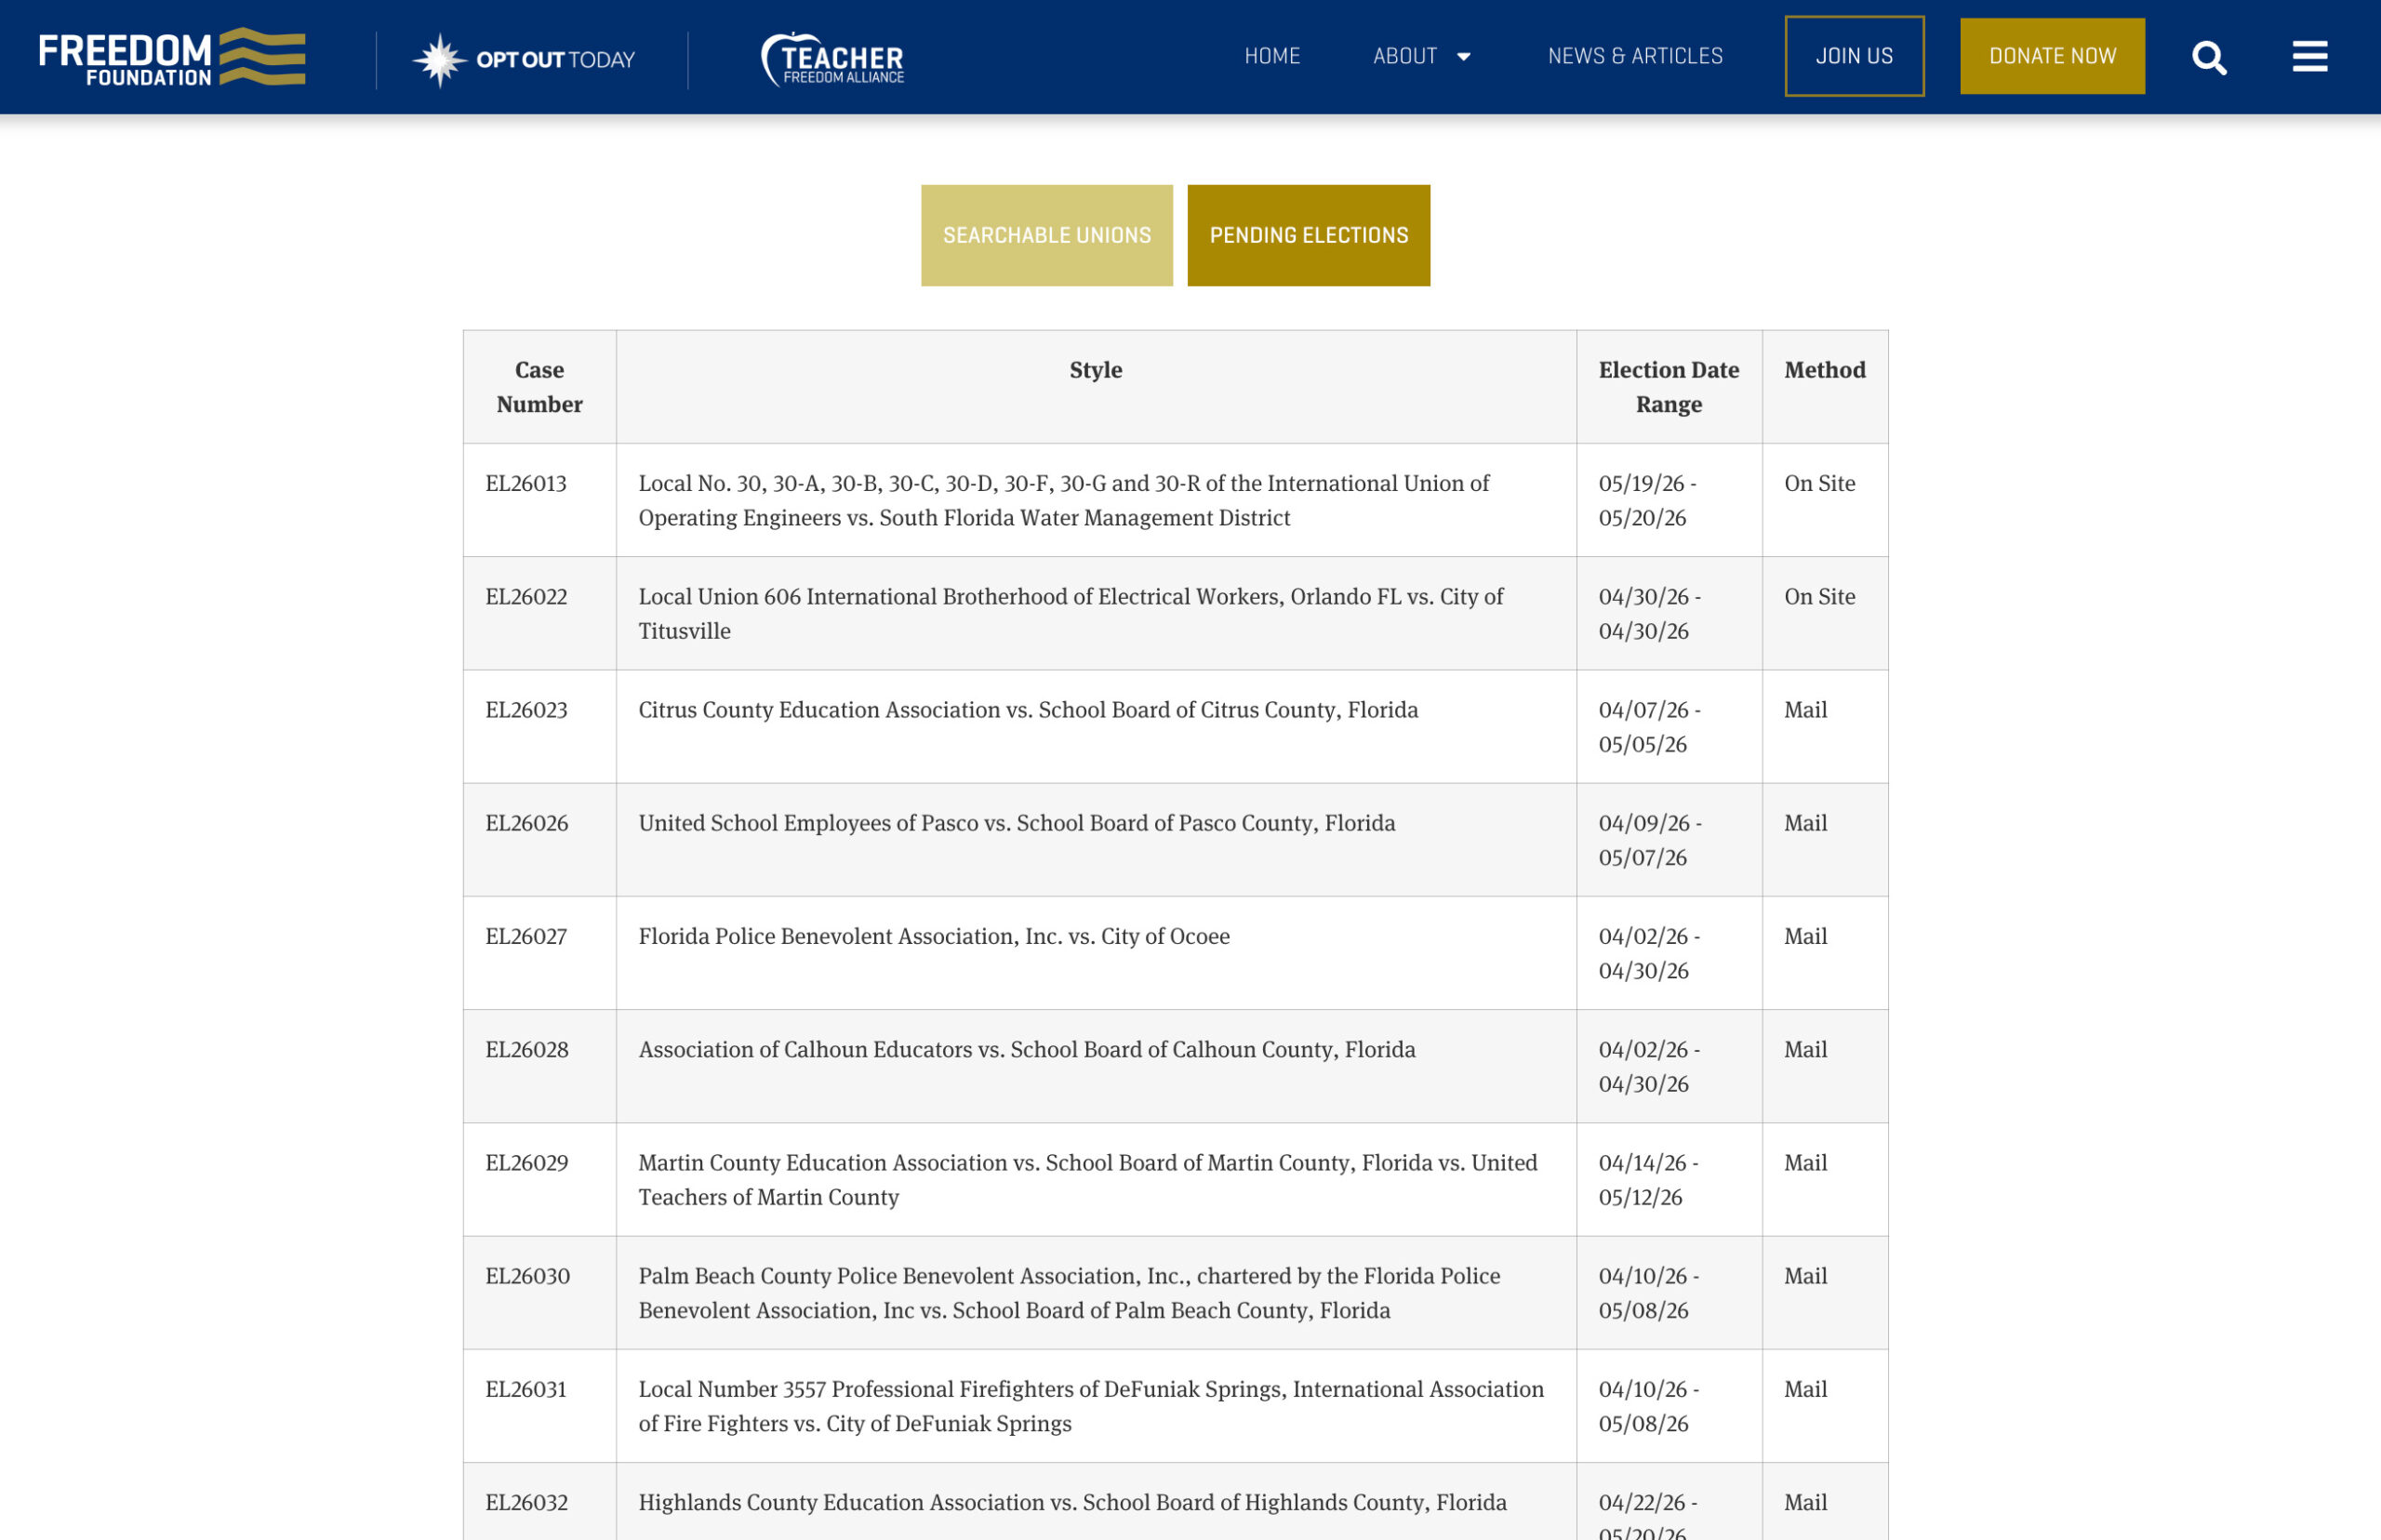Click Mail method for EL26028
2381x1540 pixels.
pos(1805,1049)
